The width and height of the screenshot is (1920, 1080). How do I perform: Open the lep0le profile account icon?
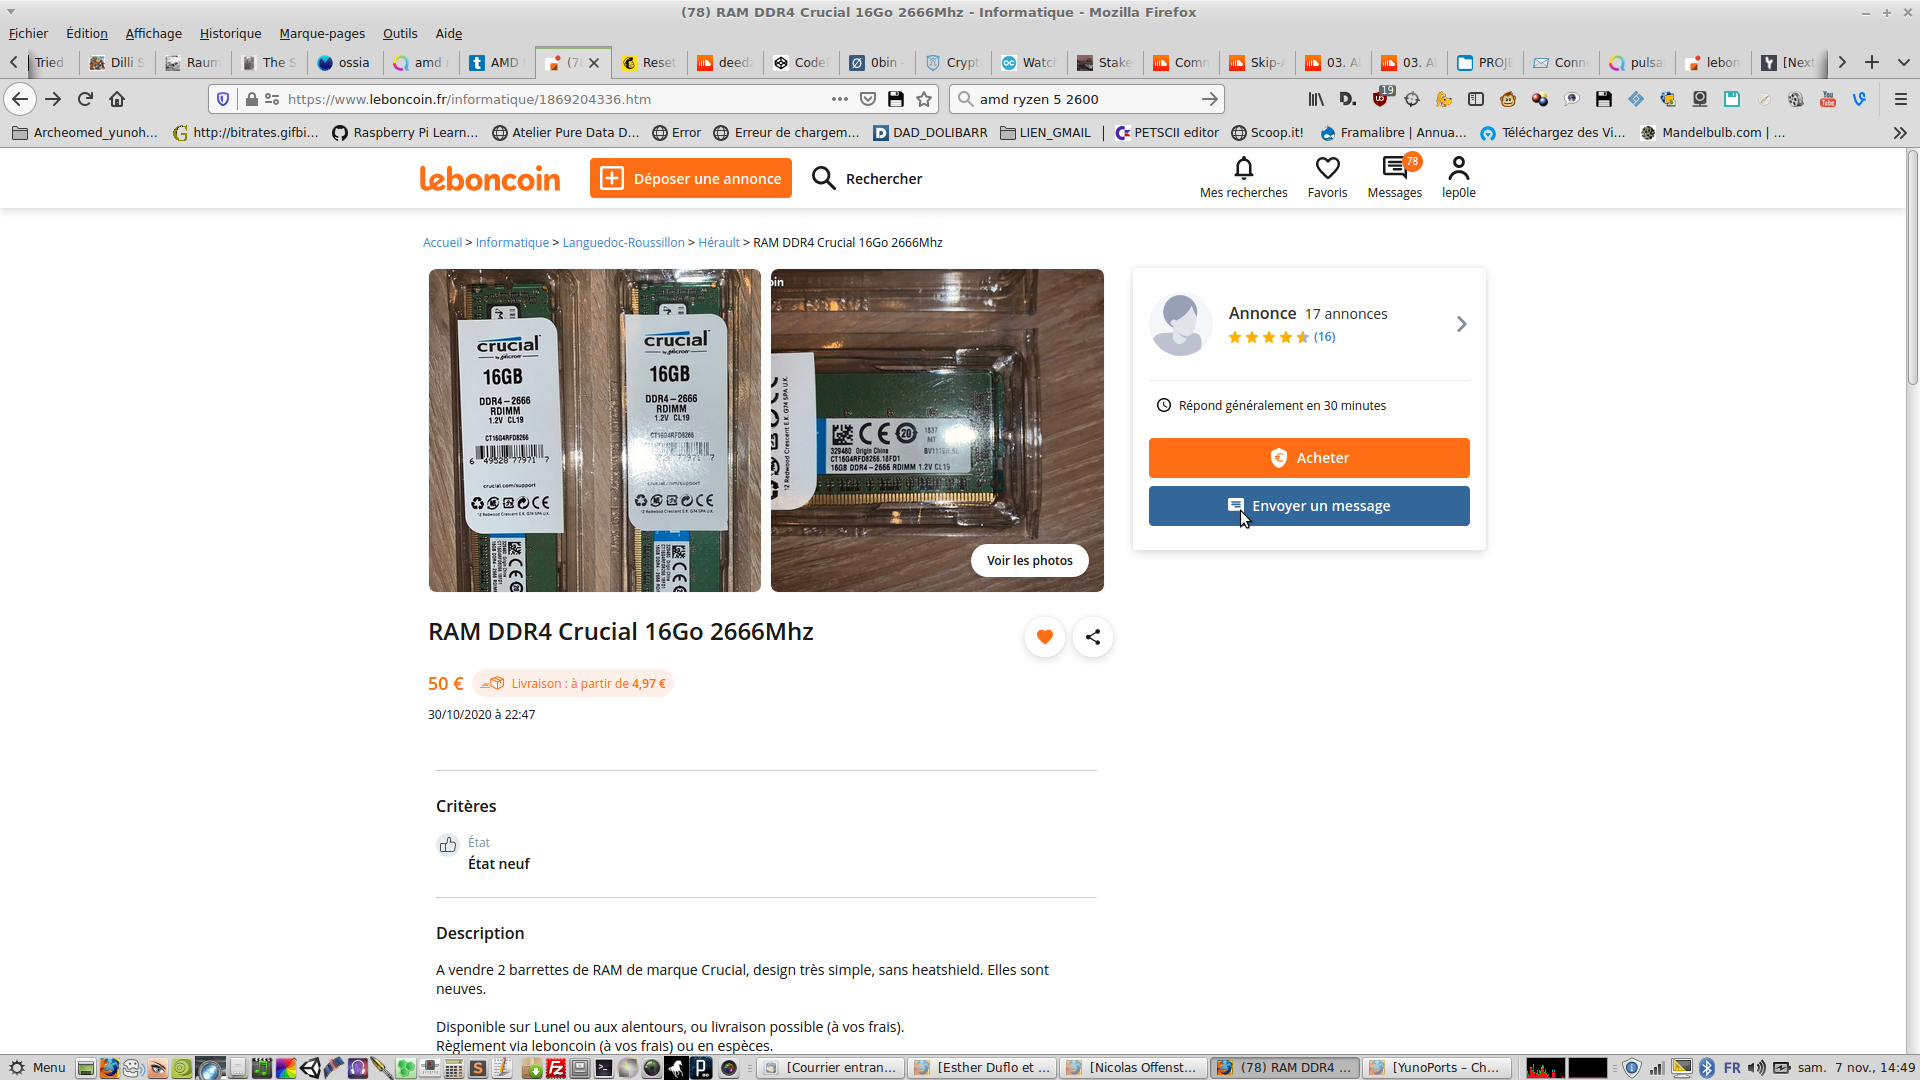[1458, 168]
